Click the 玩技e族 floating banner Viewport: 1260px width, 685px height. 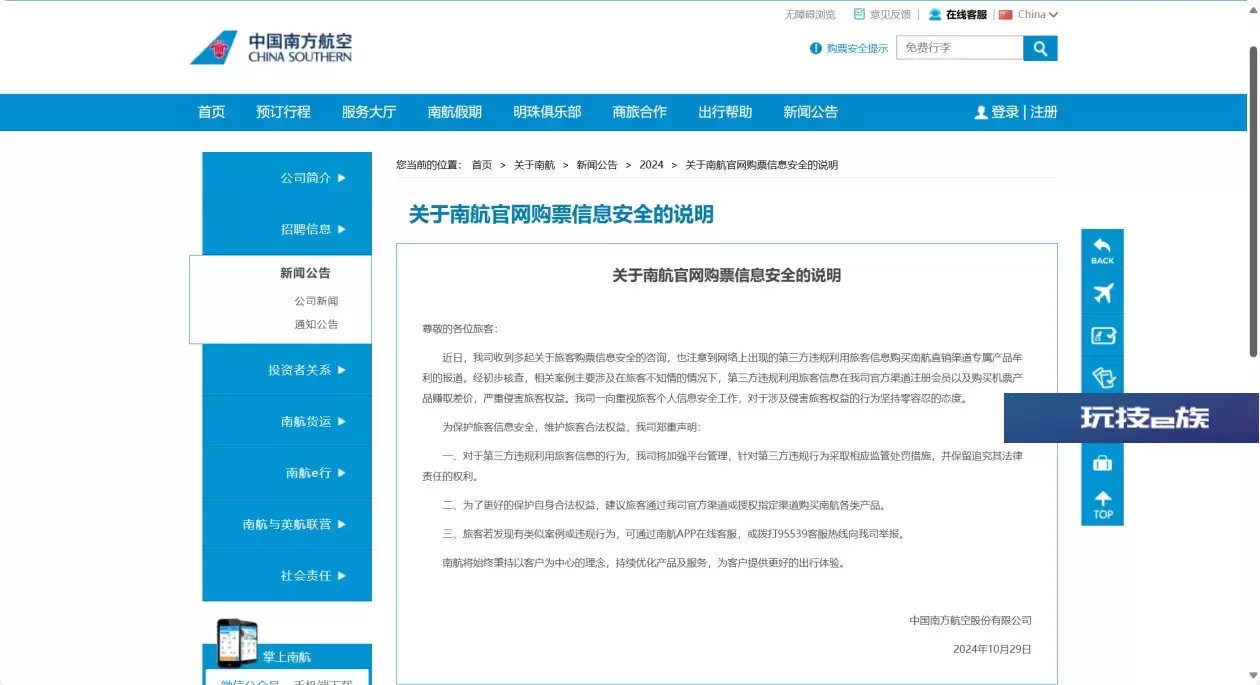click(1131, 418)
